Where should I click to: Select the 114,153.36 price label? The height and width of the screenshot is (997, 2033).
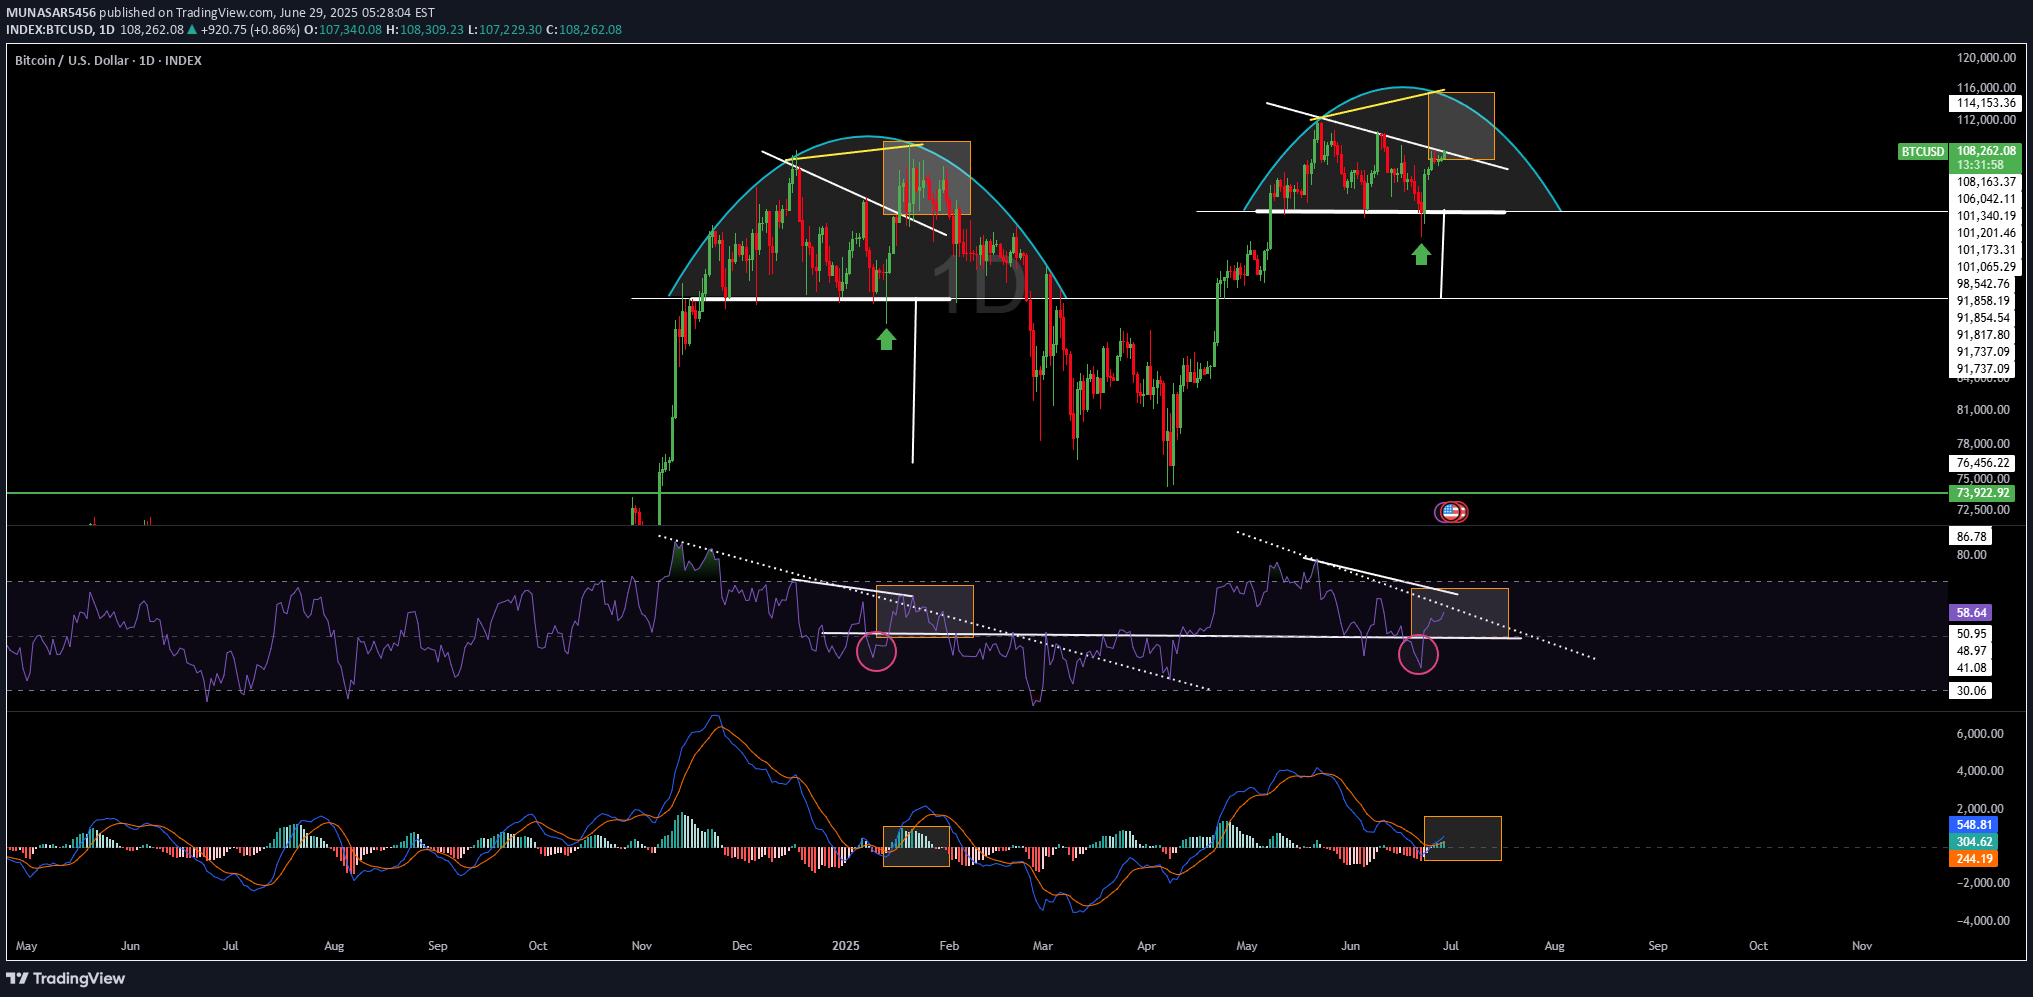(1986, 103)
